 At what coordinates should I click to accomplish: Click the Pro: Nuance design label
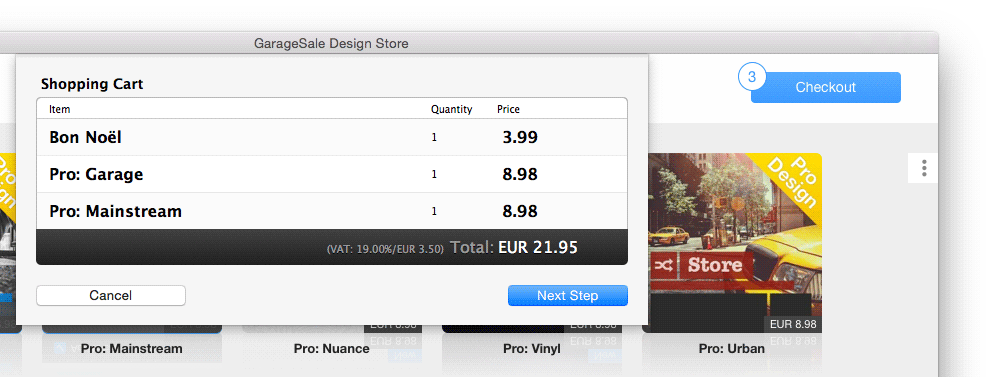(x=332, y=348)
